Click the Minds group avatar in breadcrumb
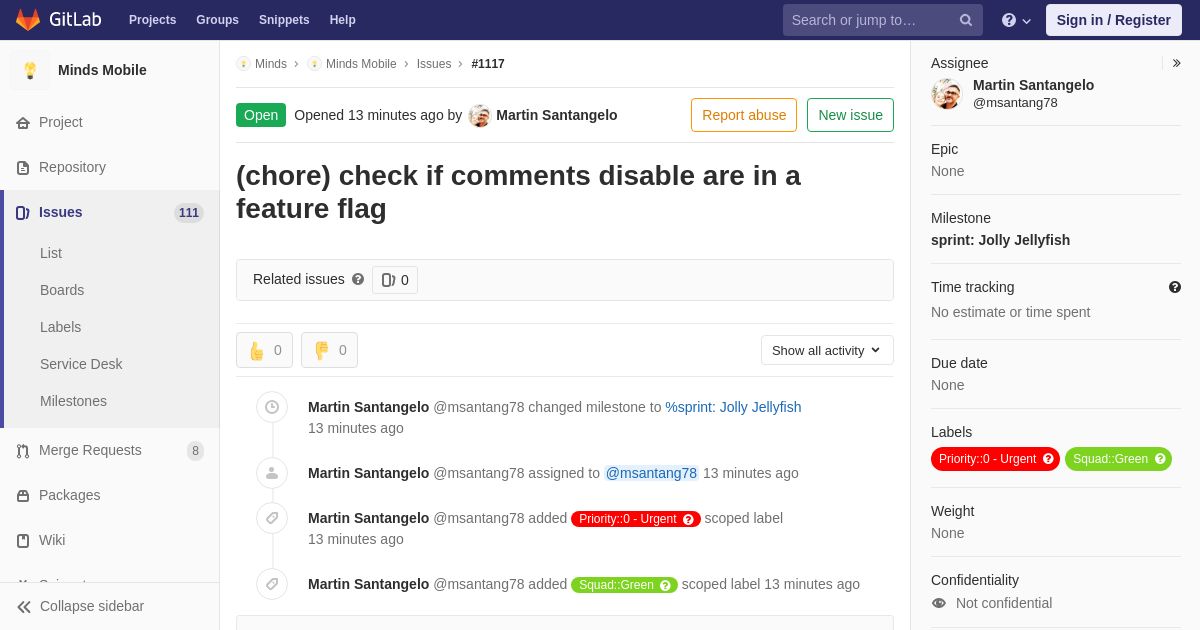 [243, 64]
